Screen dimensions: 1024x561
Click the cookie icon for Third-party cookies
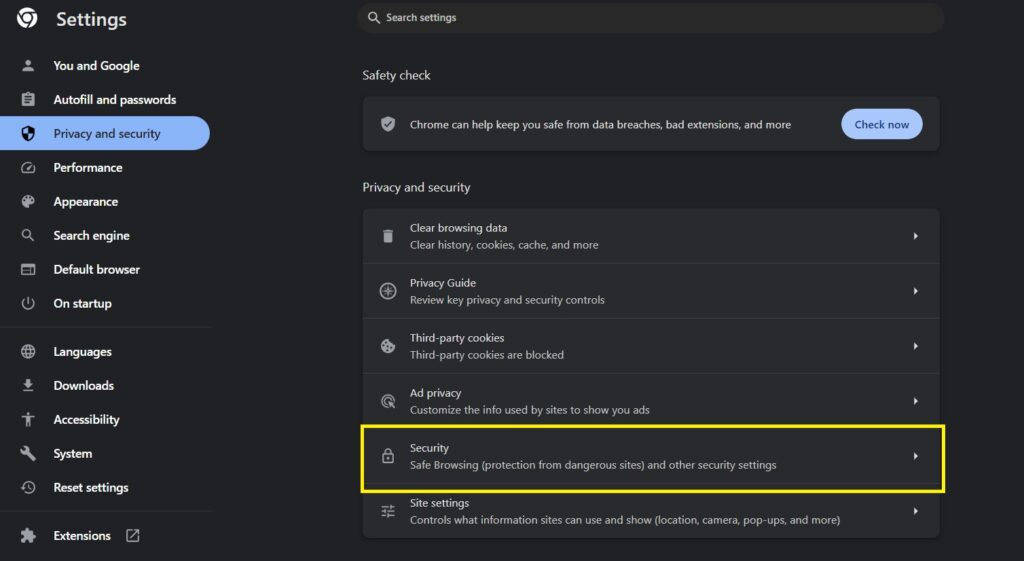pos(388,346)
